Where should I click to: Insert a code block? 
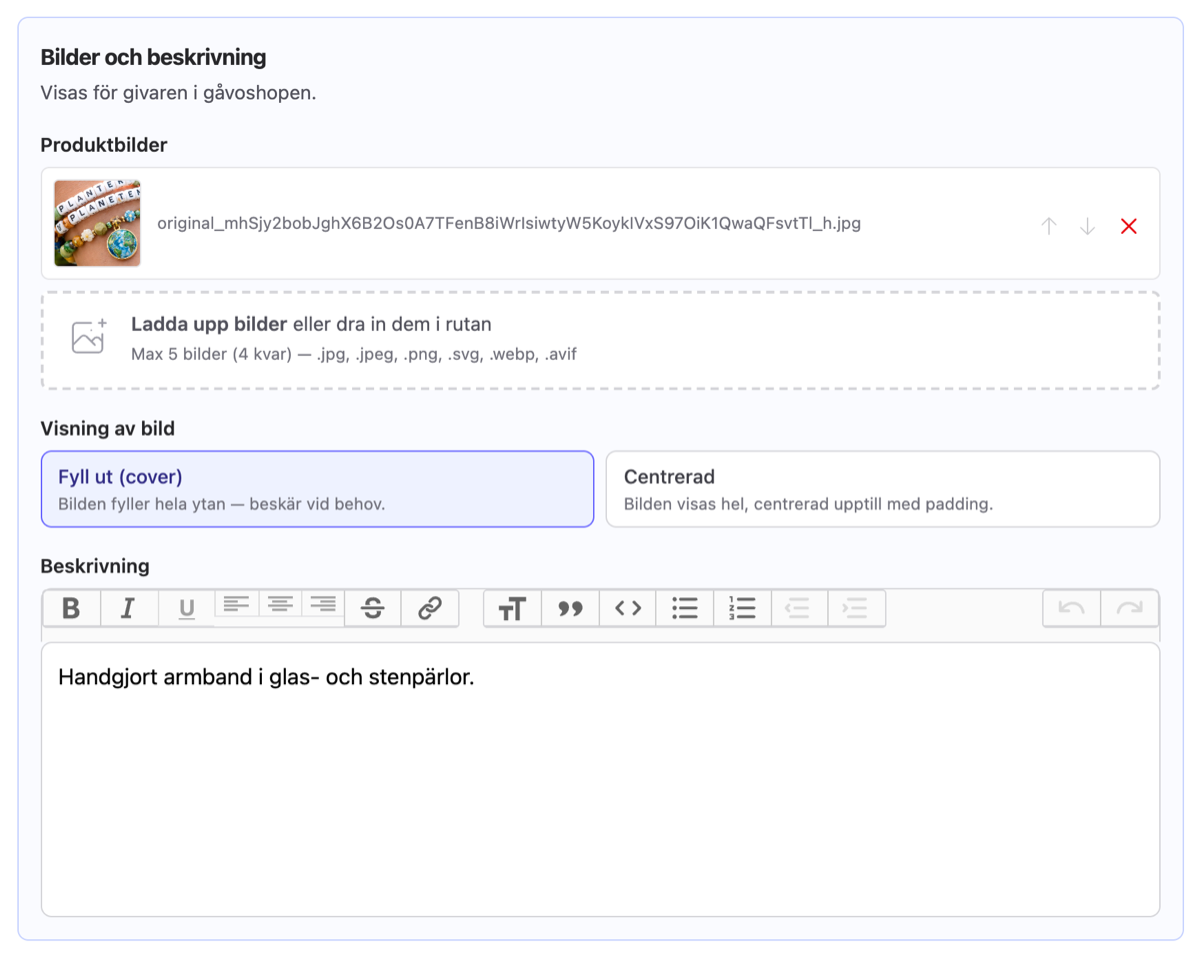[628, 608]
